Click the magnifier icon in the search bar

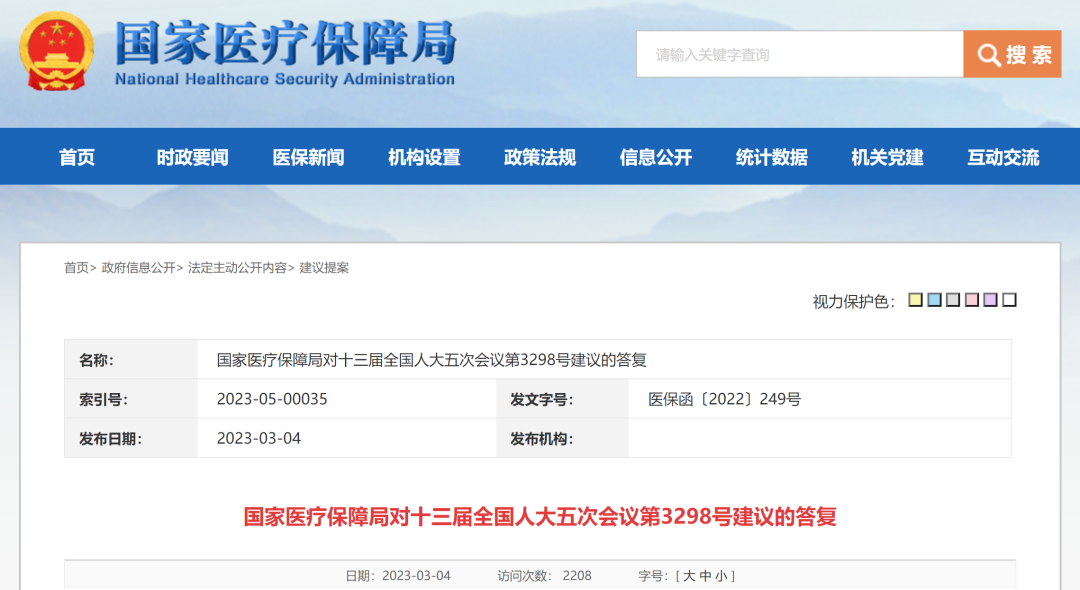coord(990,54)
